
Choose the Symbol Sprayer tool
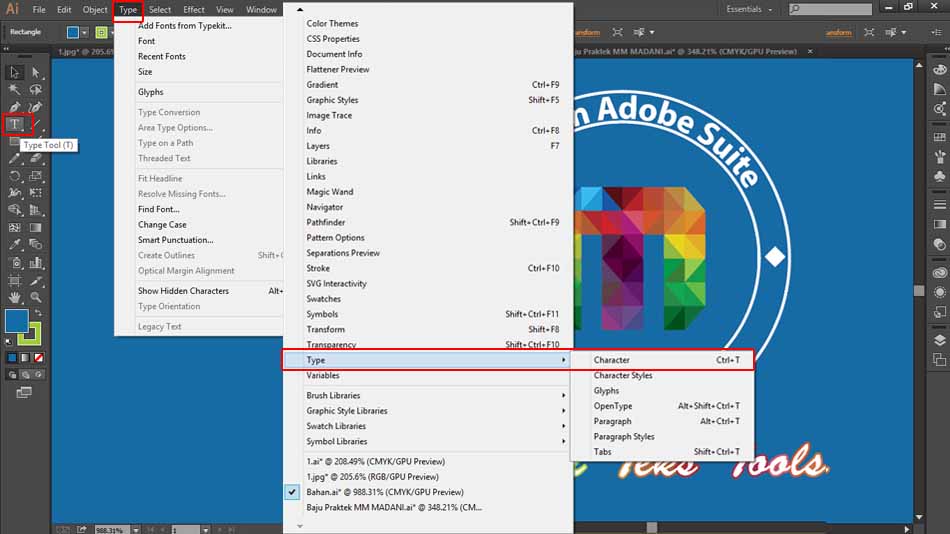click(x=15, y=262)
